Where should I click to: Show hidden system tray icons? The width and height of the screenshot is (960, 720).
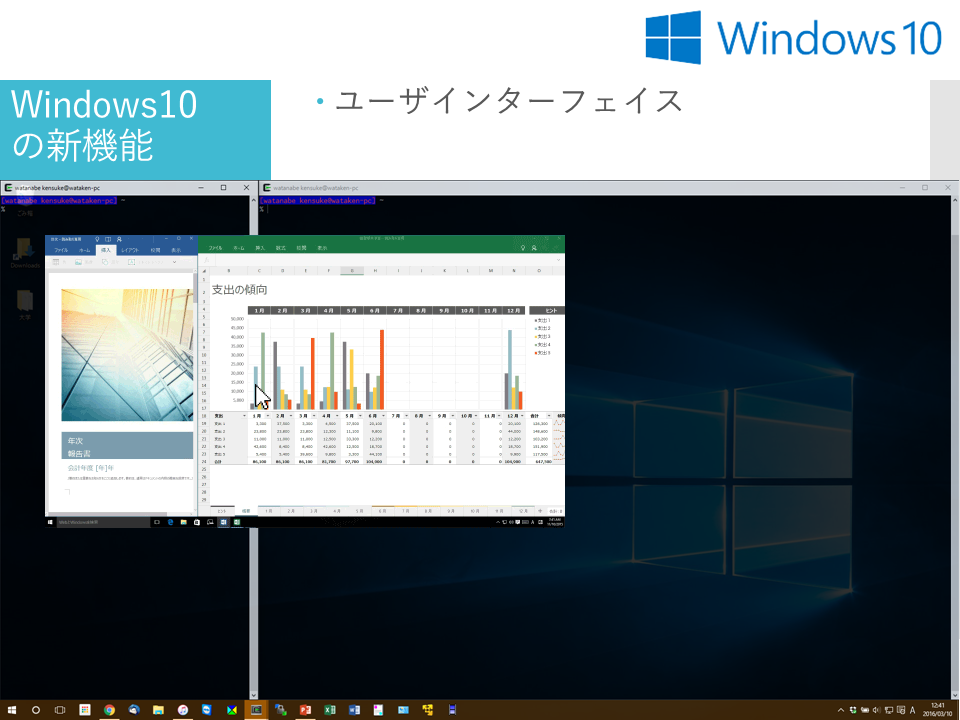(x=841, y=711)
